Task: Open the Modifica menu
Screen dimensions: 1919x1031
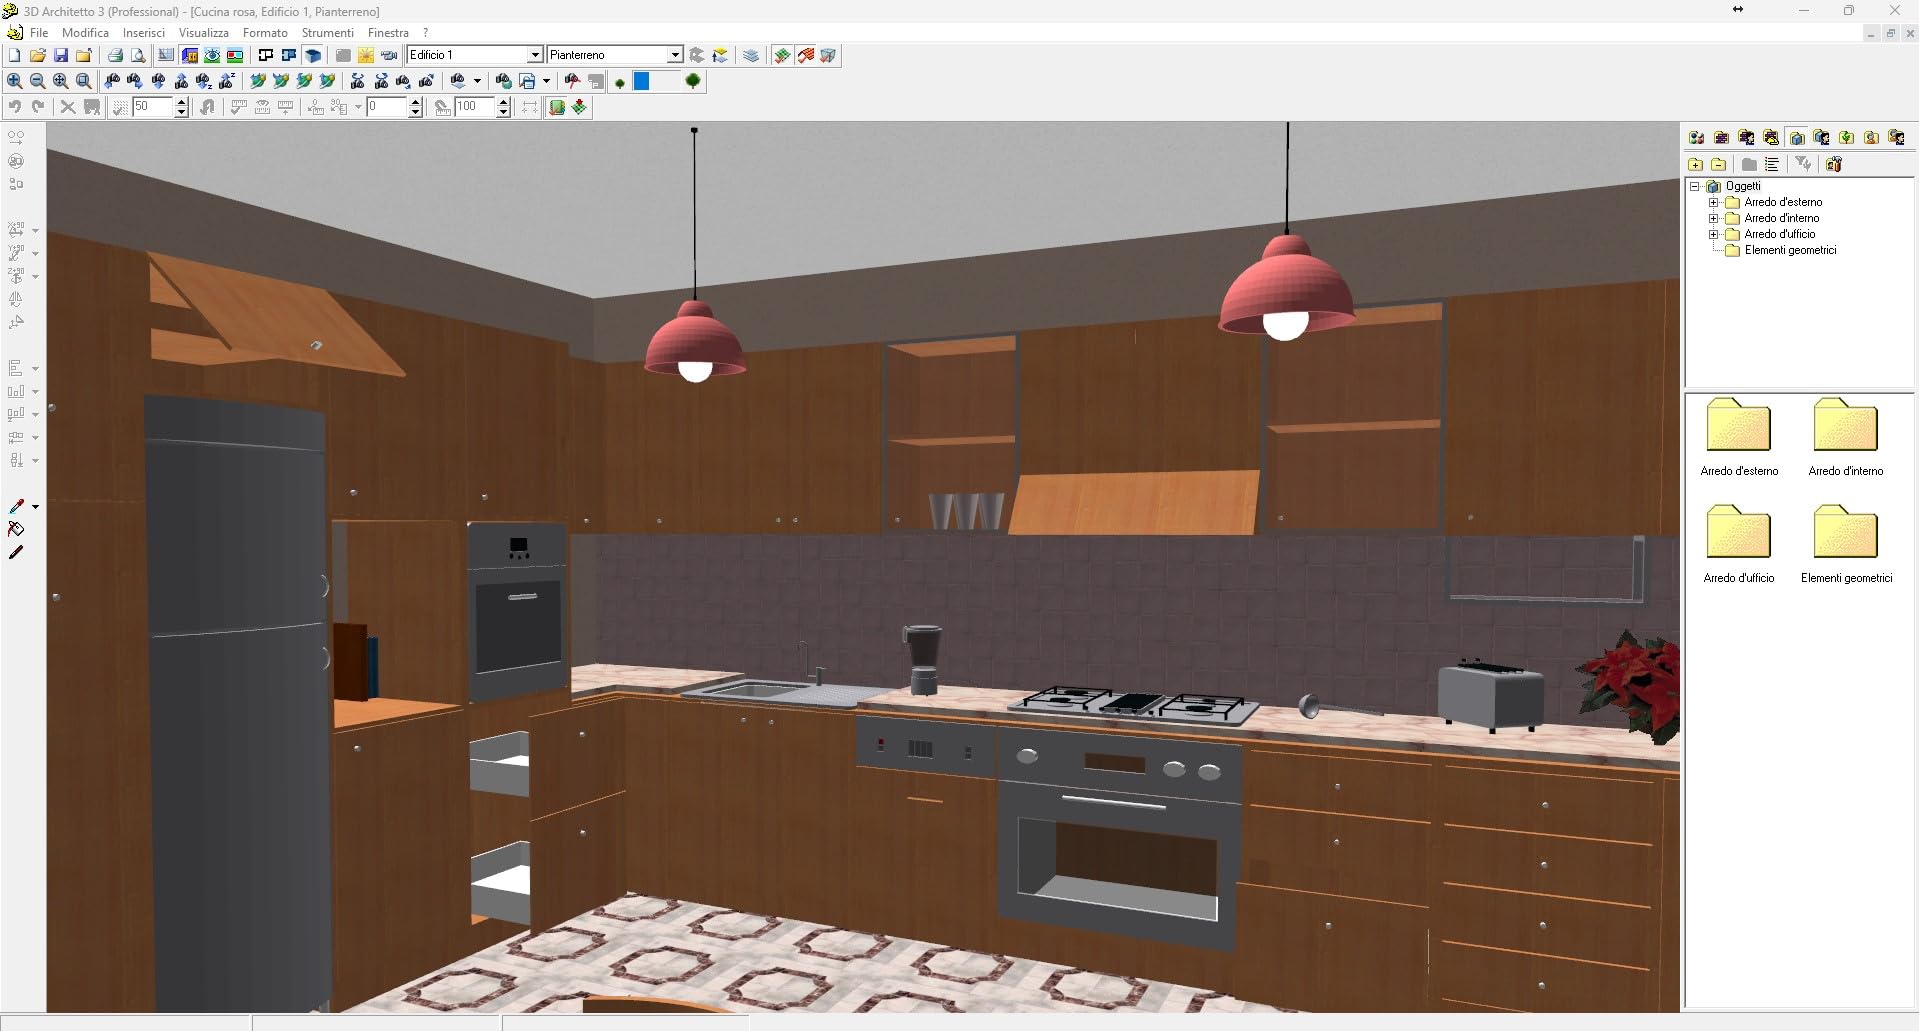Action: [85, 33]
